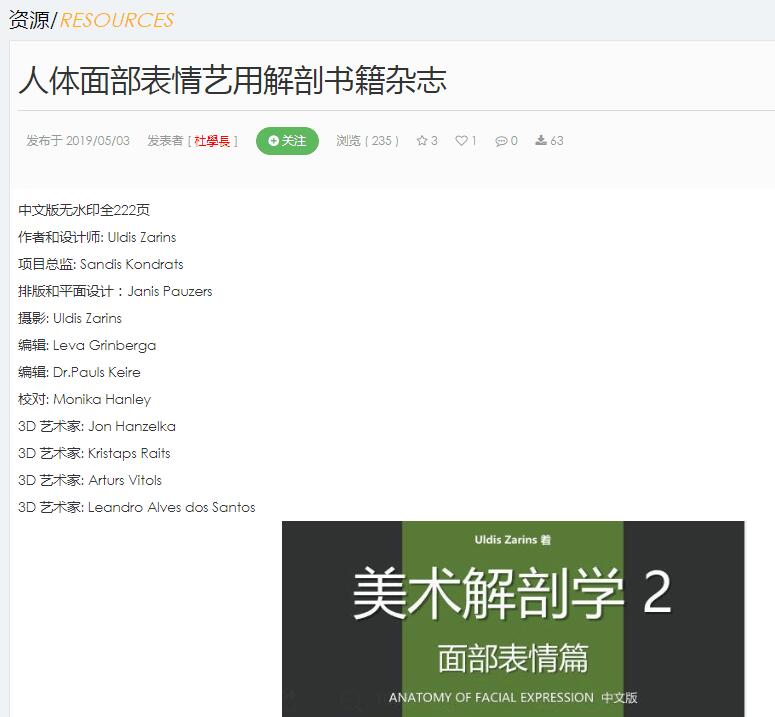775x717 pixels.
Task: Click the line 编辑: Dr.Pauls Keire
Action: (x=79, y=372)
